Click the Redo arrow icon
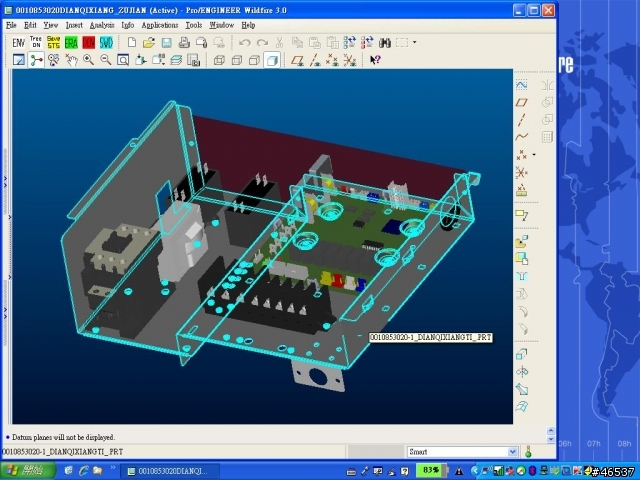640x480 pixels. [262, 42]
